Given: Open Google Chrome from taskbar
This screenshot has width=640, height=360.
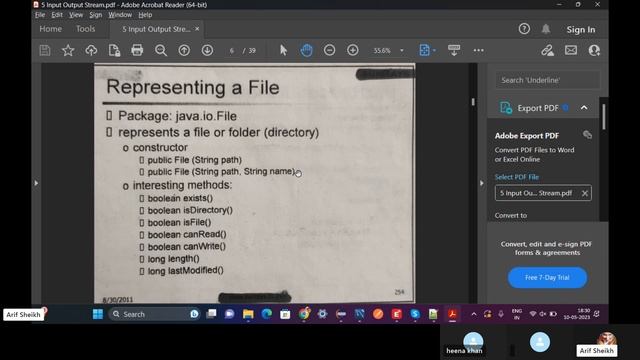Looking at the screenshot, I should pyautogui.click(x=304, y=314).
